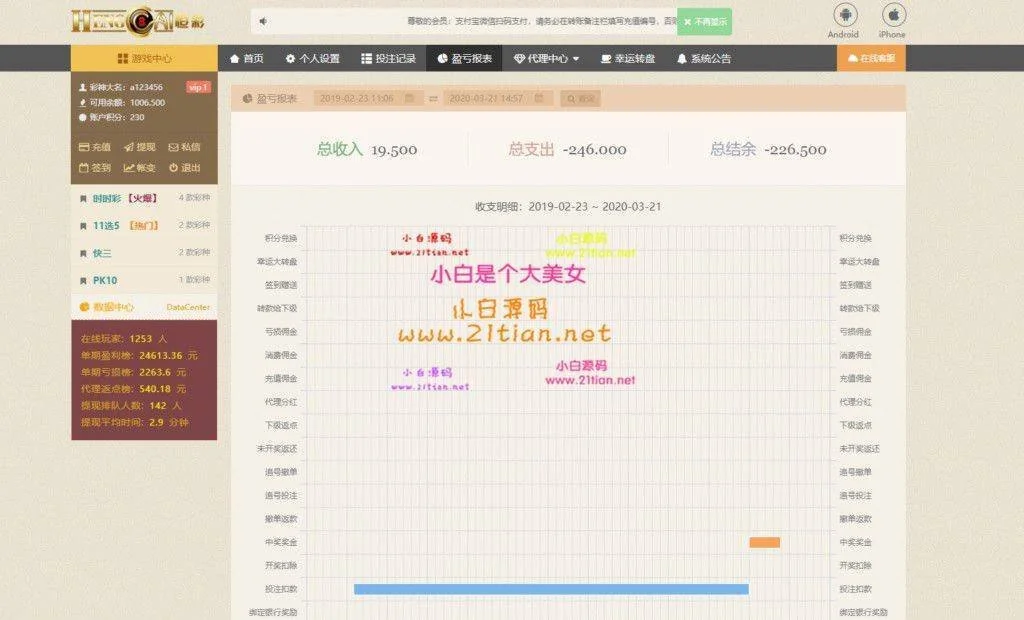
Task: Click 退出 to log out
Action: 184,168
